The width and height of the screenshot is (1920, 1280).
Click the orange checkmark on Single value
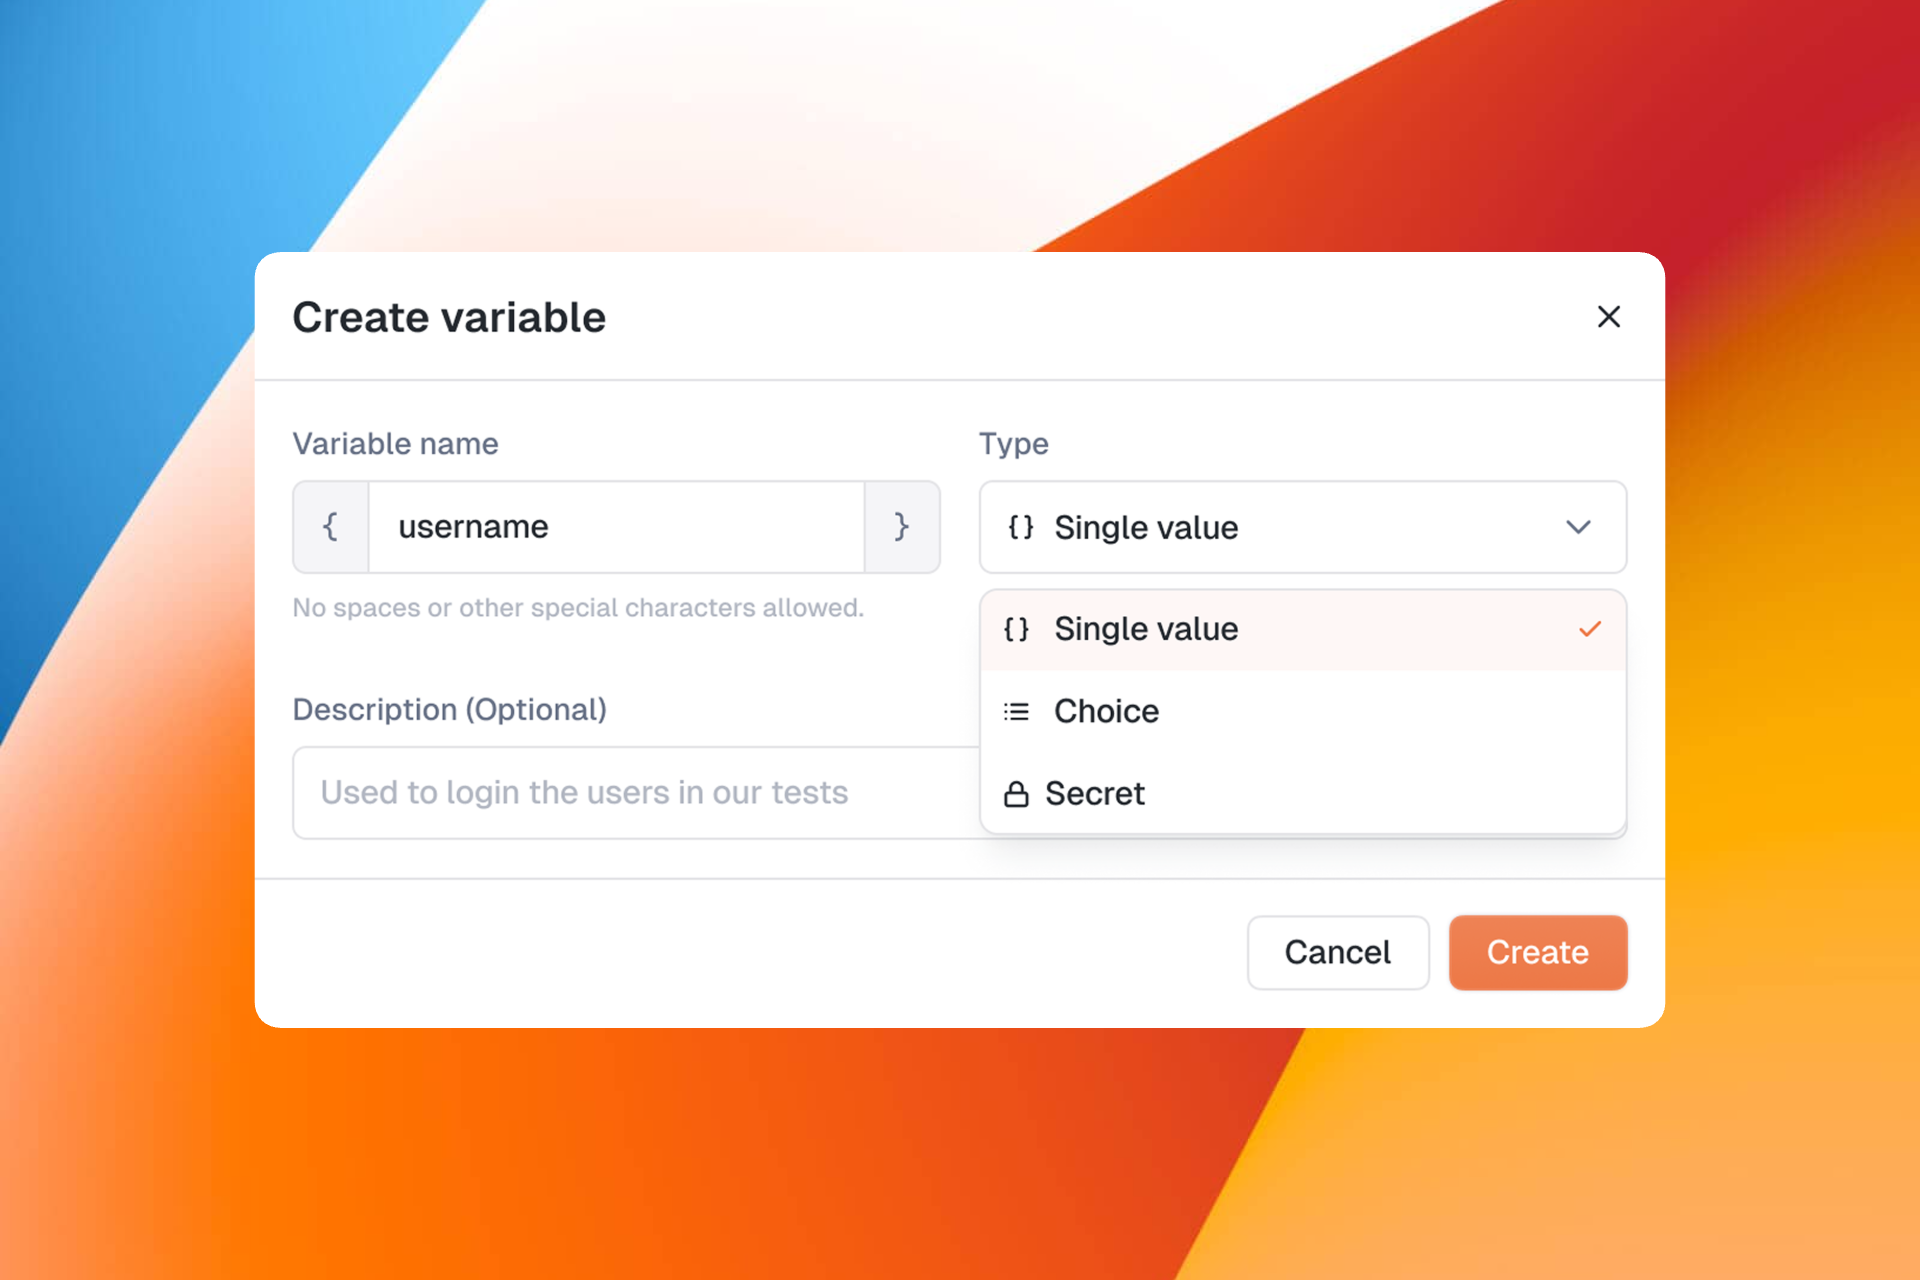[x=1589, y=629]
